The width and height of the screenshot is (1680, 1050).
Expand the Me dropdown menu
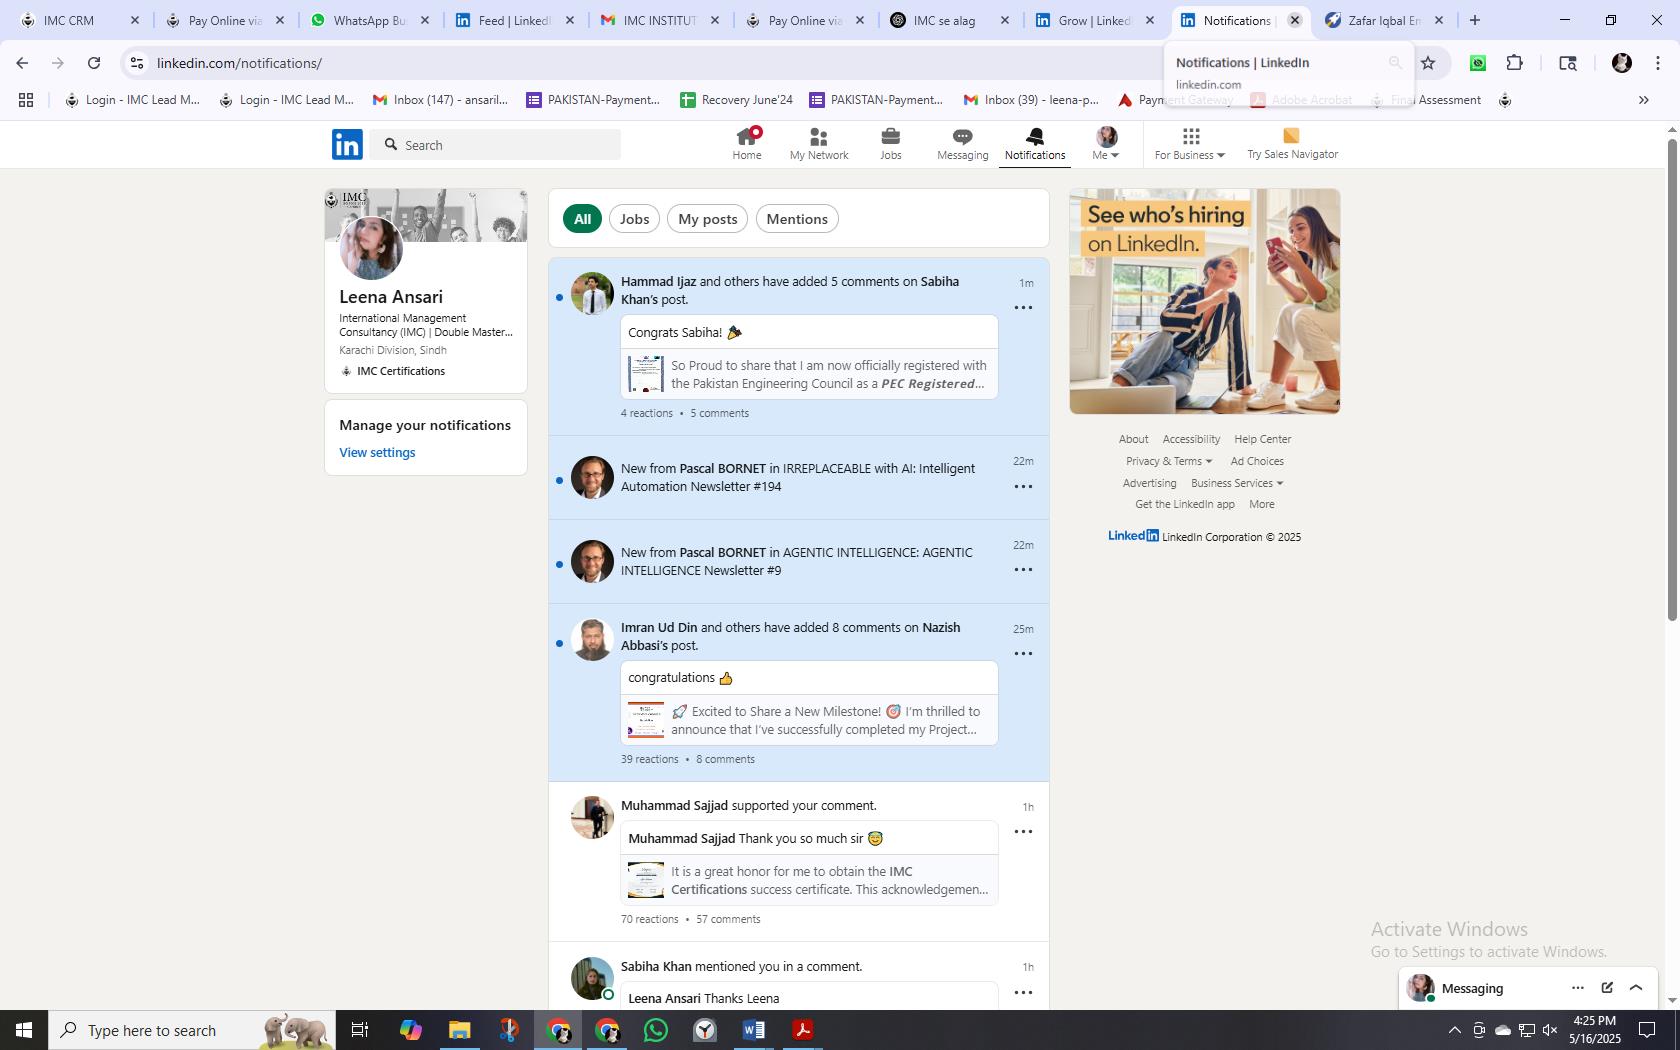click(x=1105, y=144)
